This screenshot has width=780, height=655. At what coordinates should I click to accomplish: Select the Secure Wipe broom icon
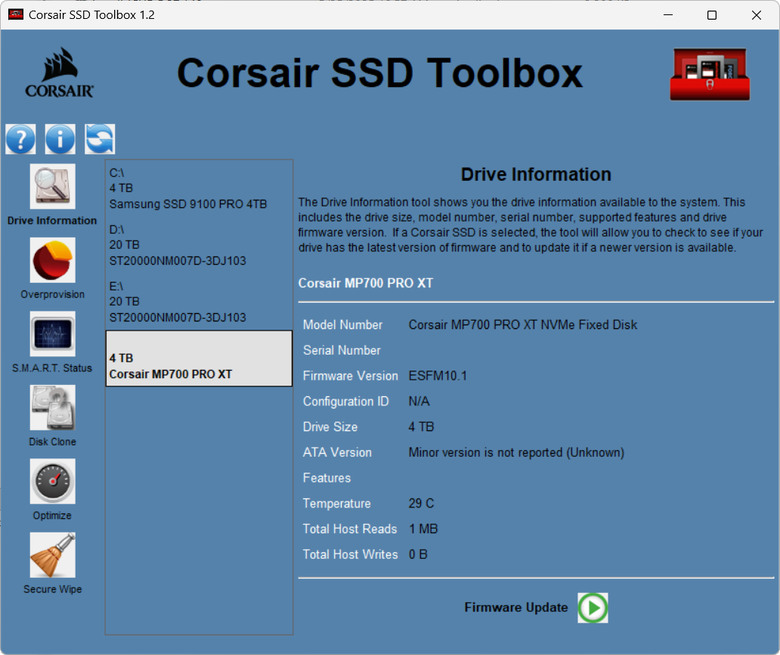pos(53,555)
